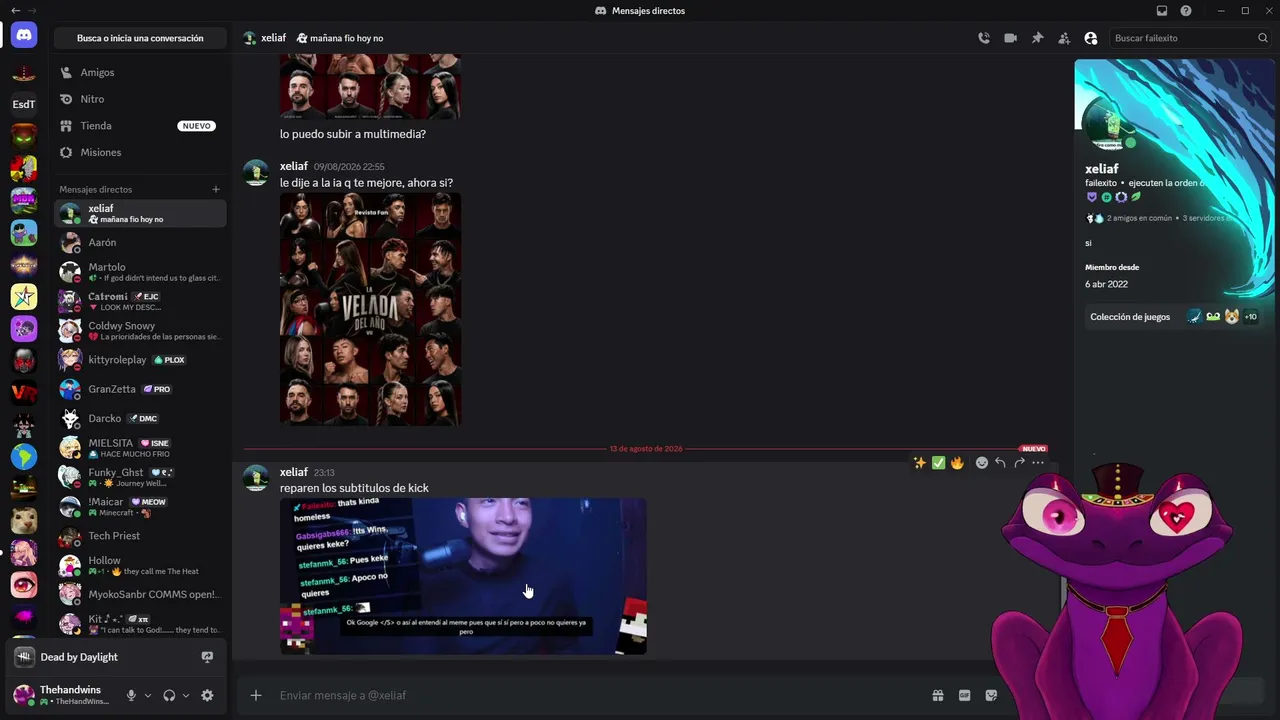Open Darcko direct message
1280x720 pixels.
click(140, 418)
